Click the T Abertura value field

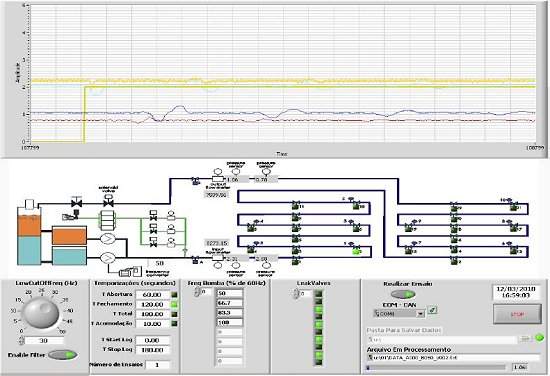coord(152,295)
